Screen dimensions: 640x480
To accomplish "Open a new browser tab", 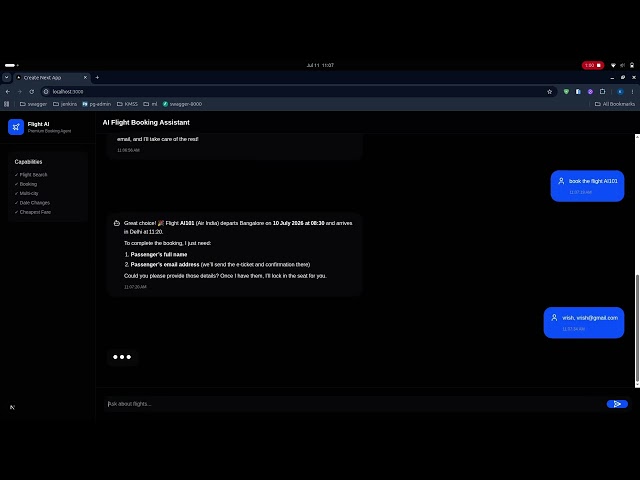I will pos(97,77).
